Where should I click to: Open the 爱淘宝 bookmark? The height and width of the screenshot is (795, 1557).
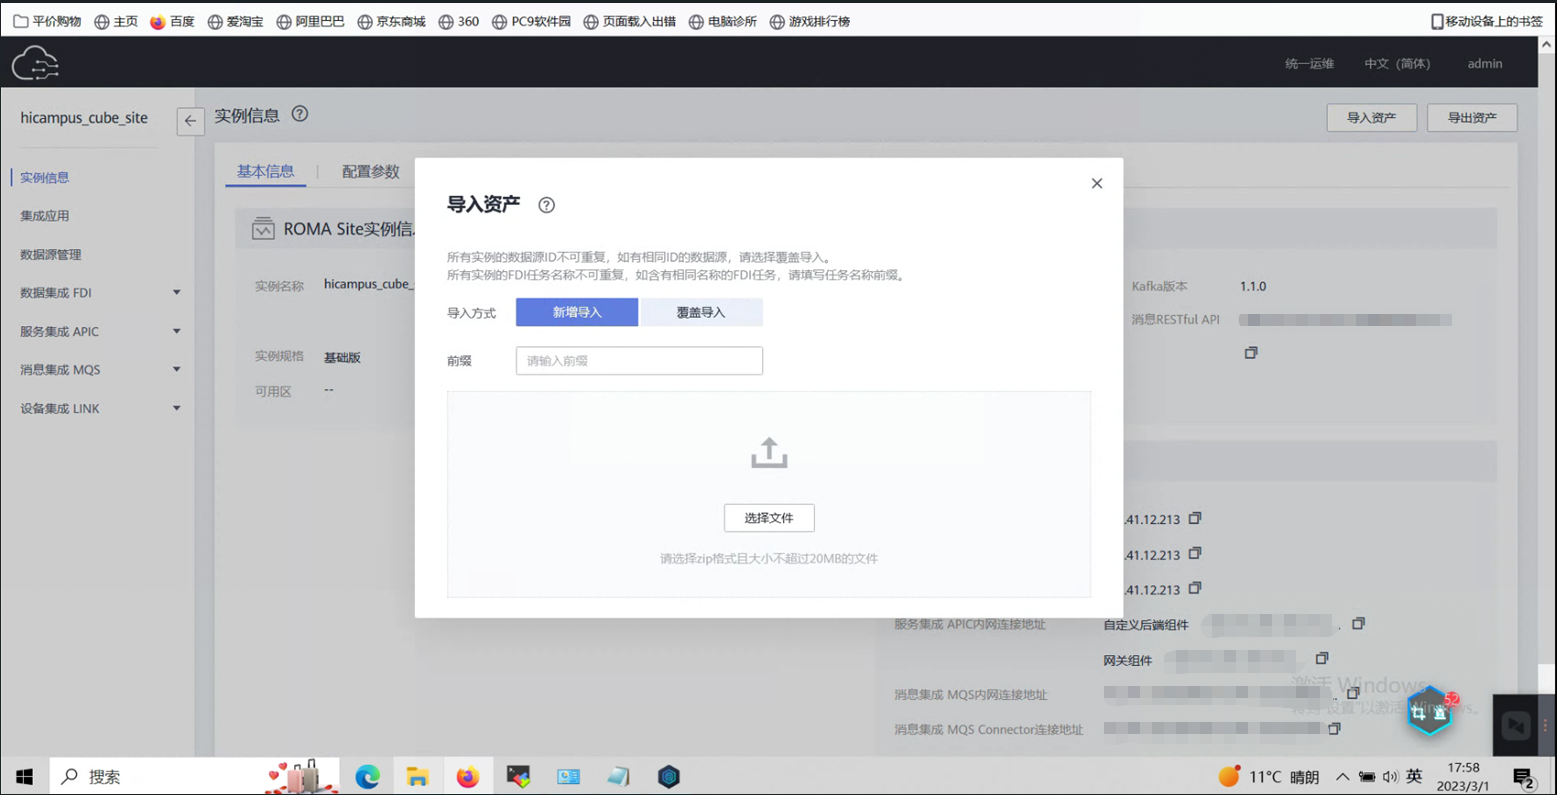pyautogui.click(x=235, y=21)
